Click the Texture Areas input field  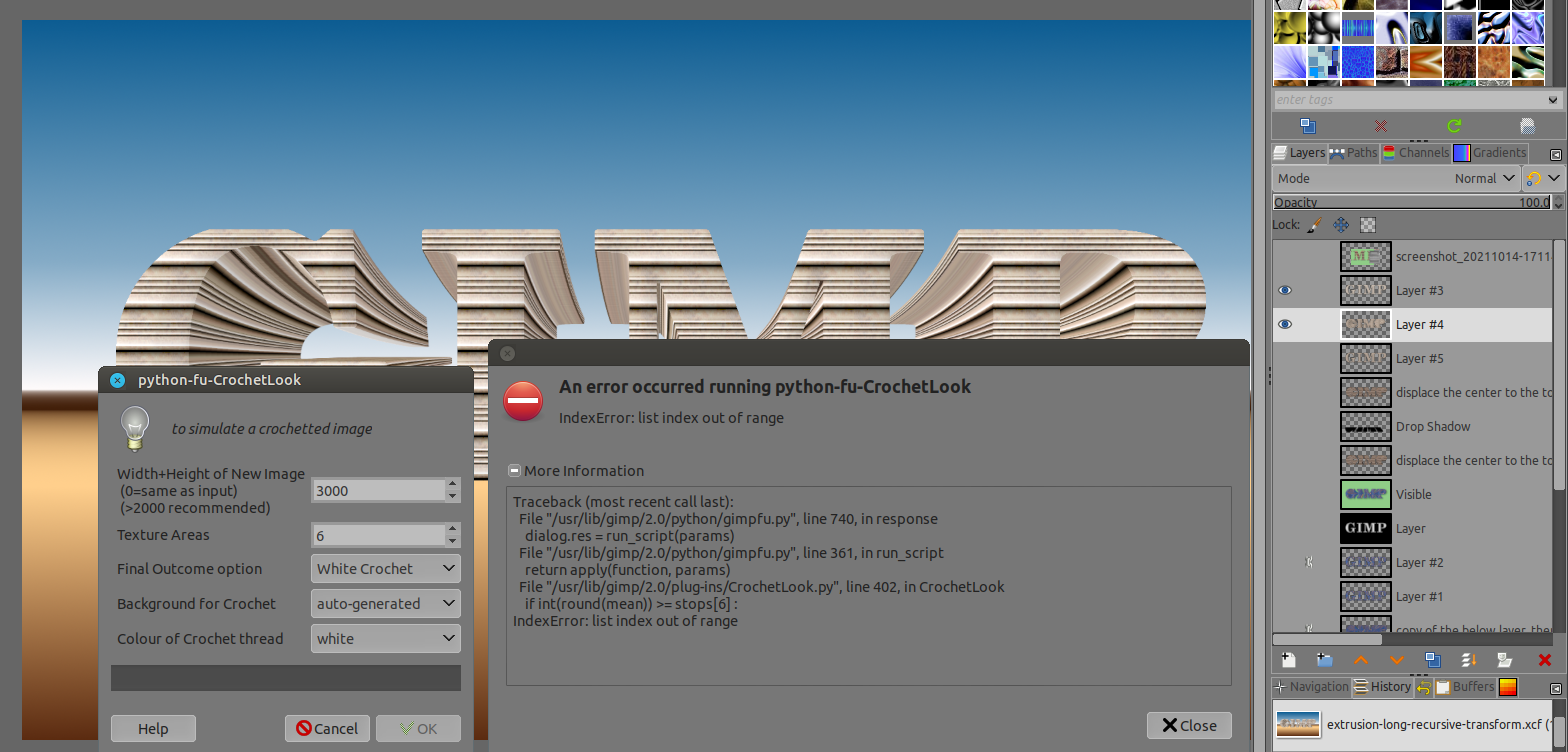378,535
